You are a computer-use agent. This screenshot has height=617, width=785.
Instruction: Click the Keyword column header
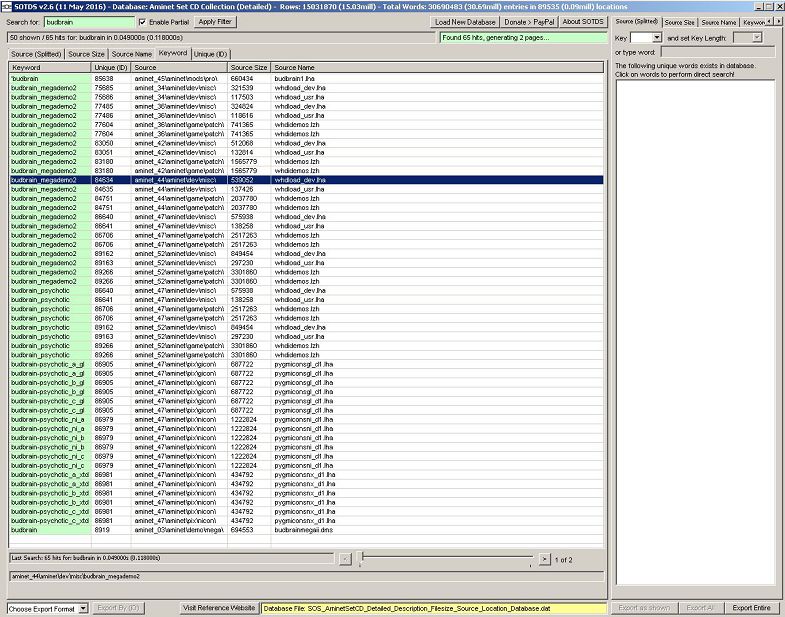tap(50, 67)
